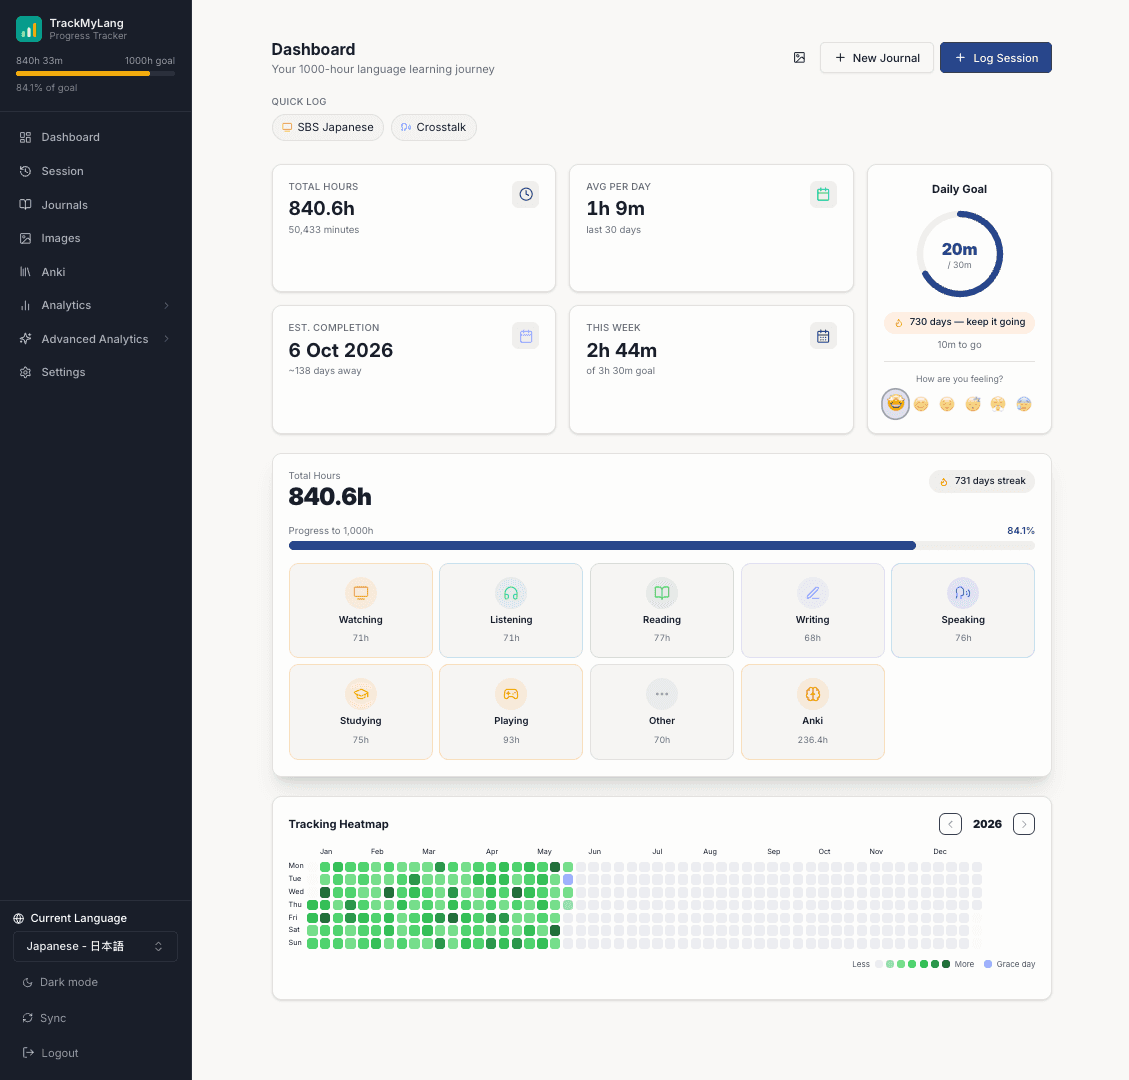This screenshot has width=1129, height=1080.
Task: Open the image gallery icon beside New Journal
Action: click(x=799, y=58)
